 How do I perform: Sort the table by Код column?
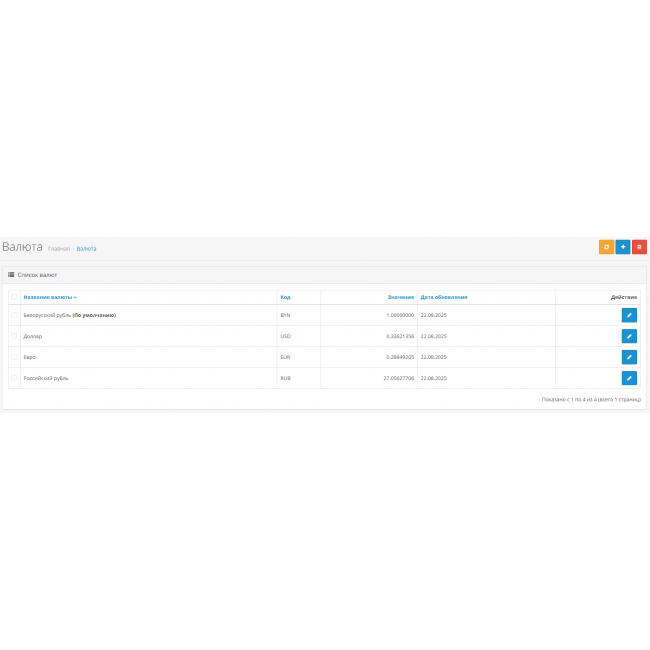pos(285,297)
